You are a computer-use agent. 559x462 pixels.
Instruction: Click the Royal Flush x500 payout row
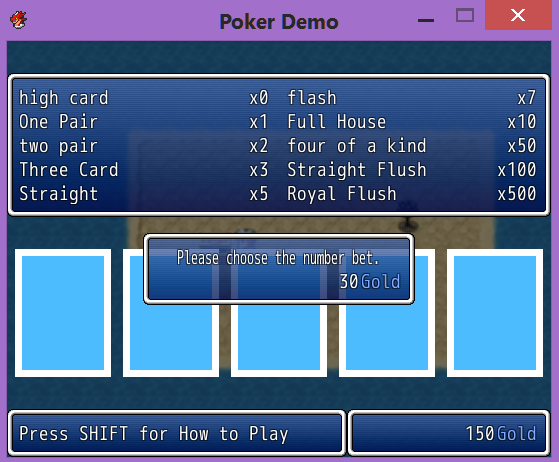[x=412, y=194]
